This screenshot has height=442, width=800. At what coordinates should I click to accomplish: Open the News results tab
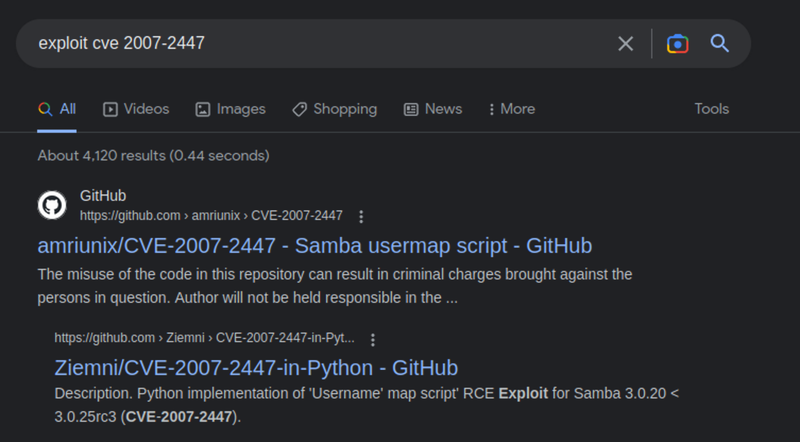coord(432,109)
